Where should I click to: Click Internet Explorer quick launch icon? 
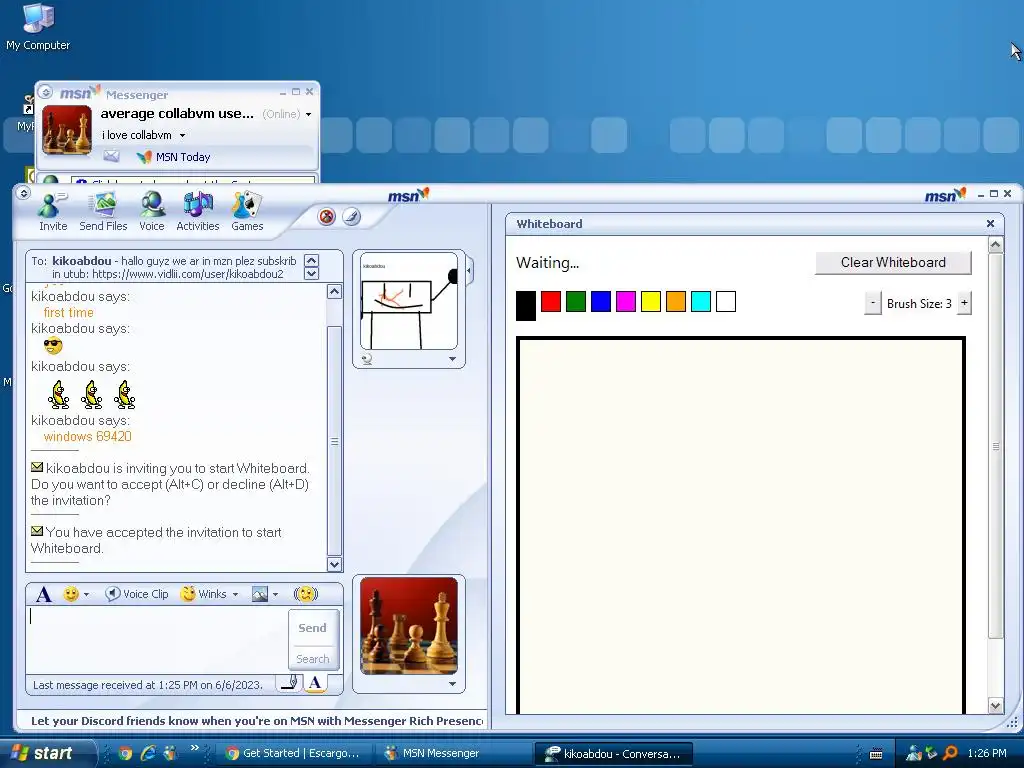click(x=148, y=753)
